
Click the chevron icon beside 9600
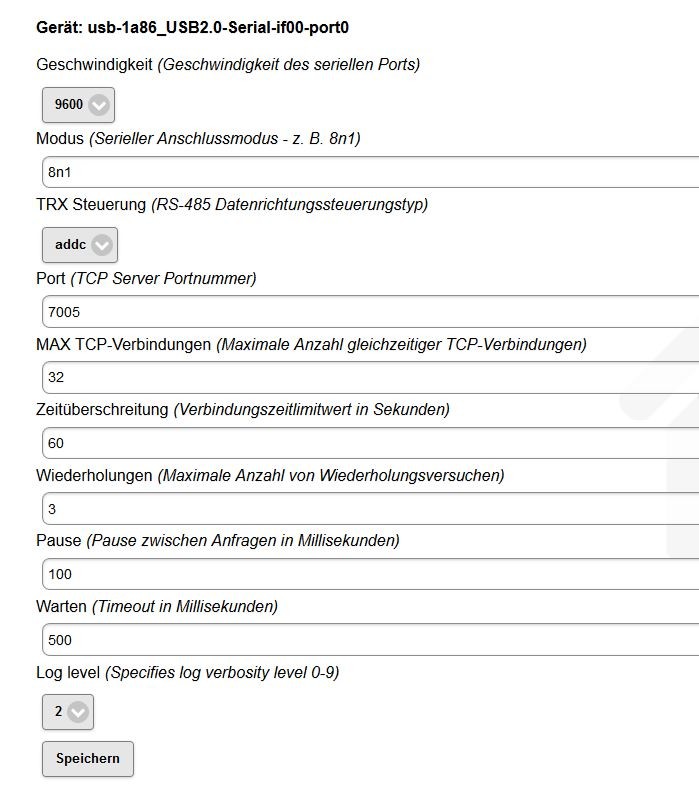point(98,104)
